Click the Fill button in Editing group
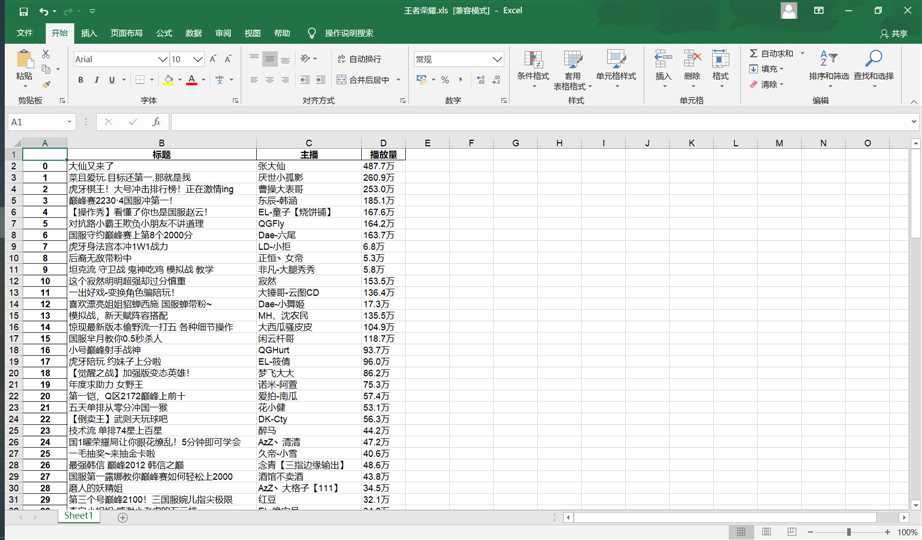 coord(766,69)
